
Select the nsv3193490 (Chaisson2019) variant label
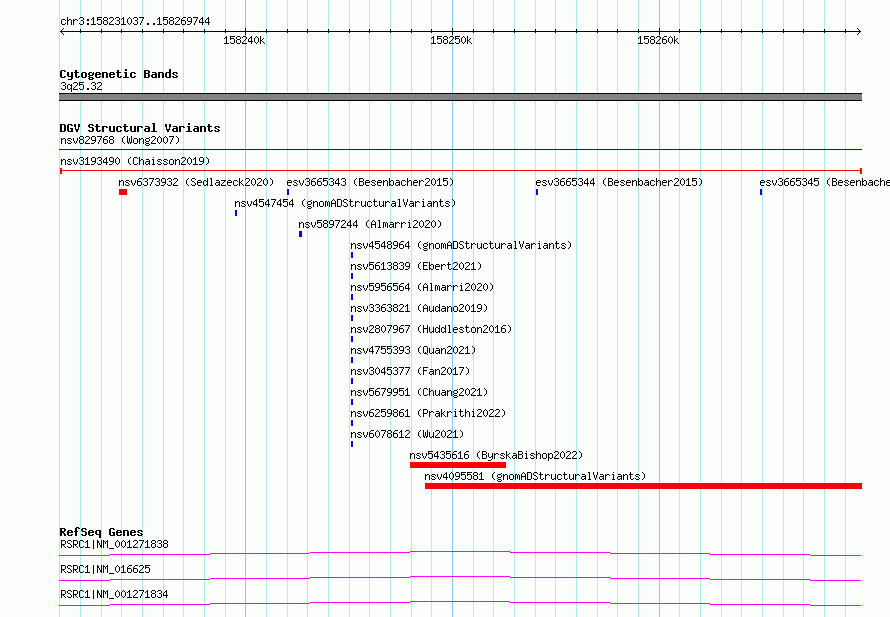pos(135,161)
